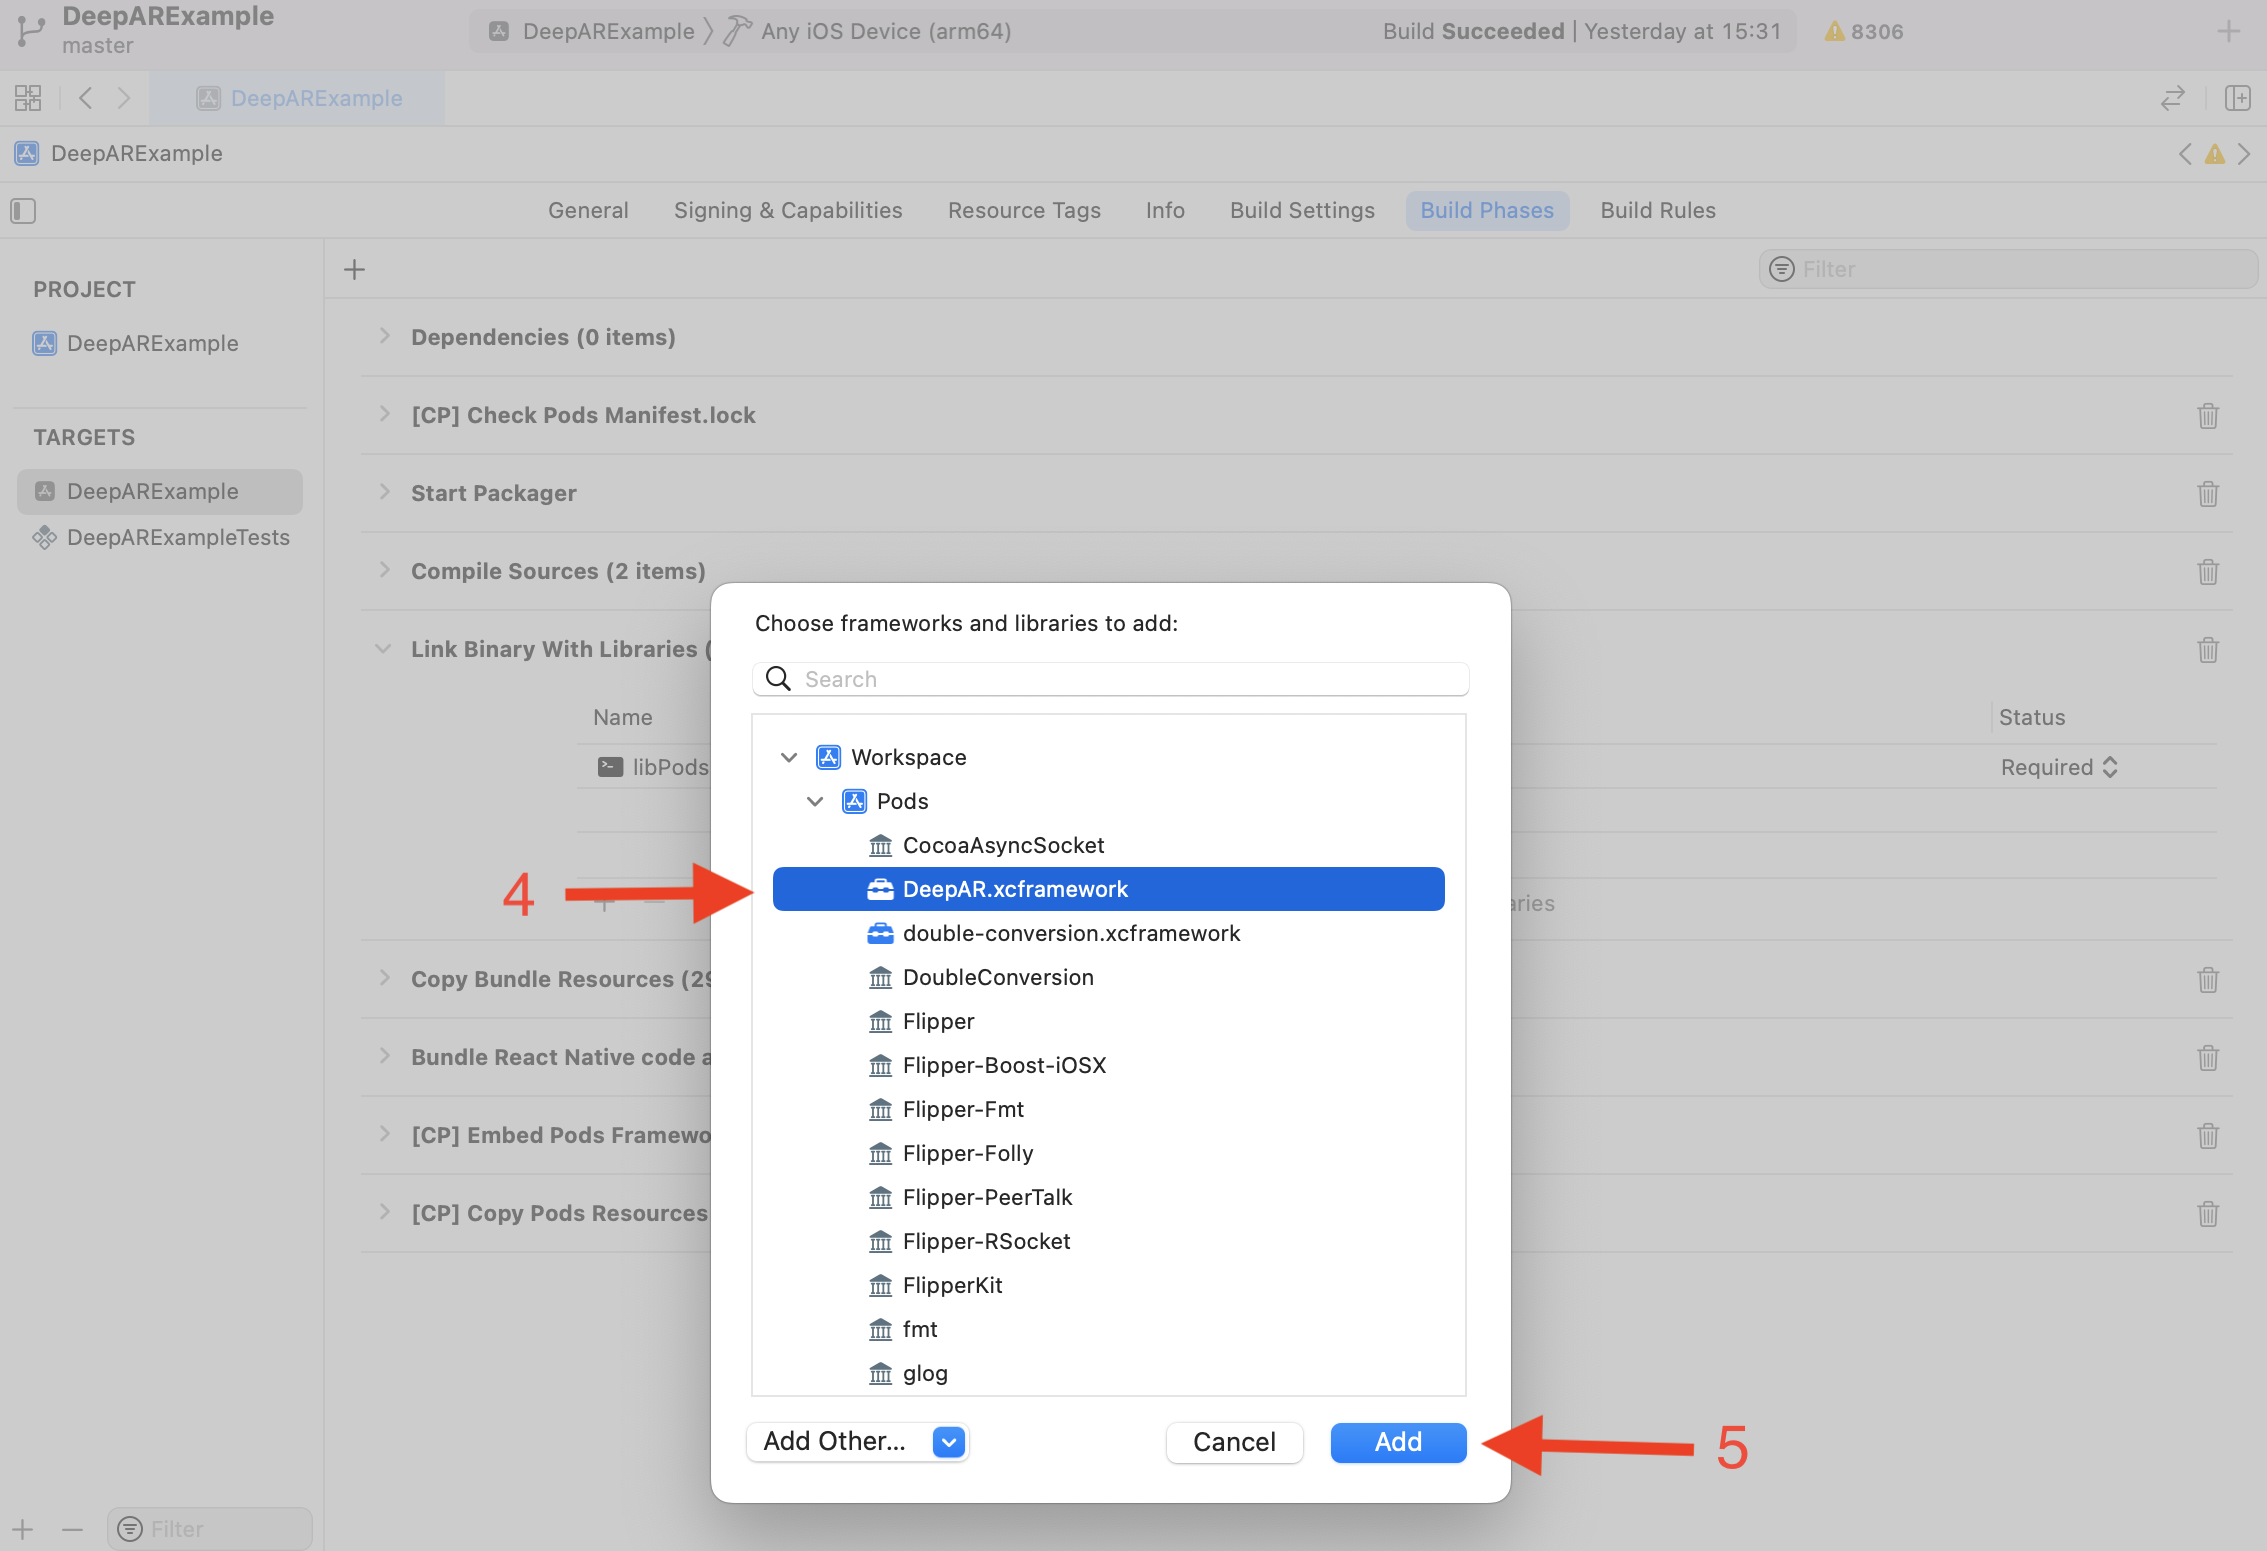Viewport: 2267px width, 1551px height.
Task: Switch to the Build Settings tab
Action: coord(1301,210)
